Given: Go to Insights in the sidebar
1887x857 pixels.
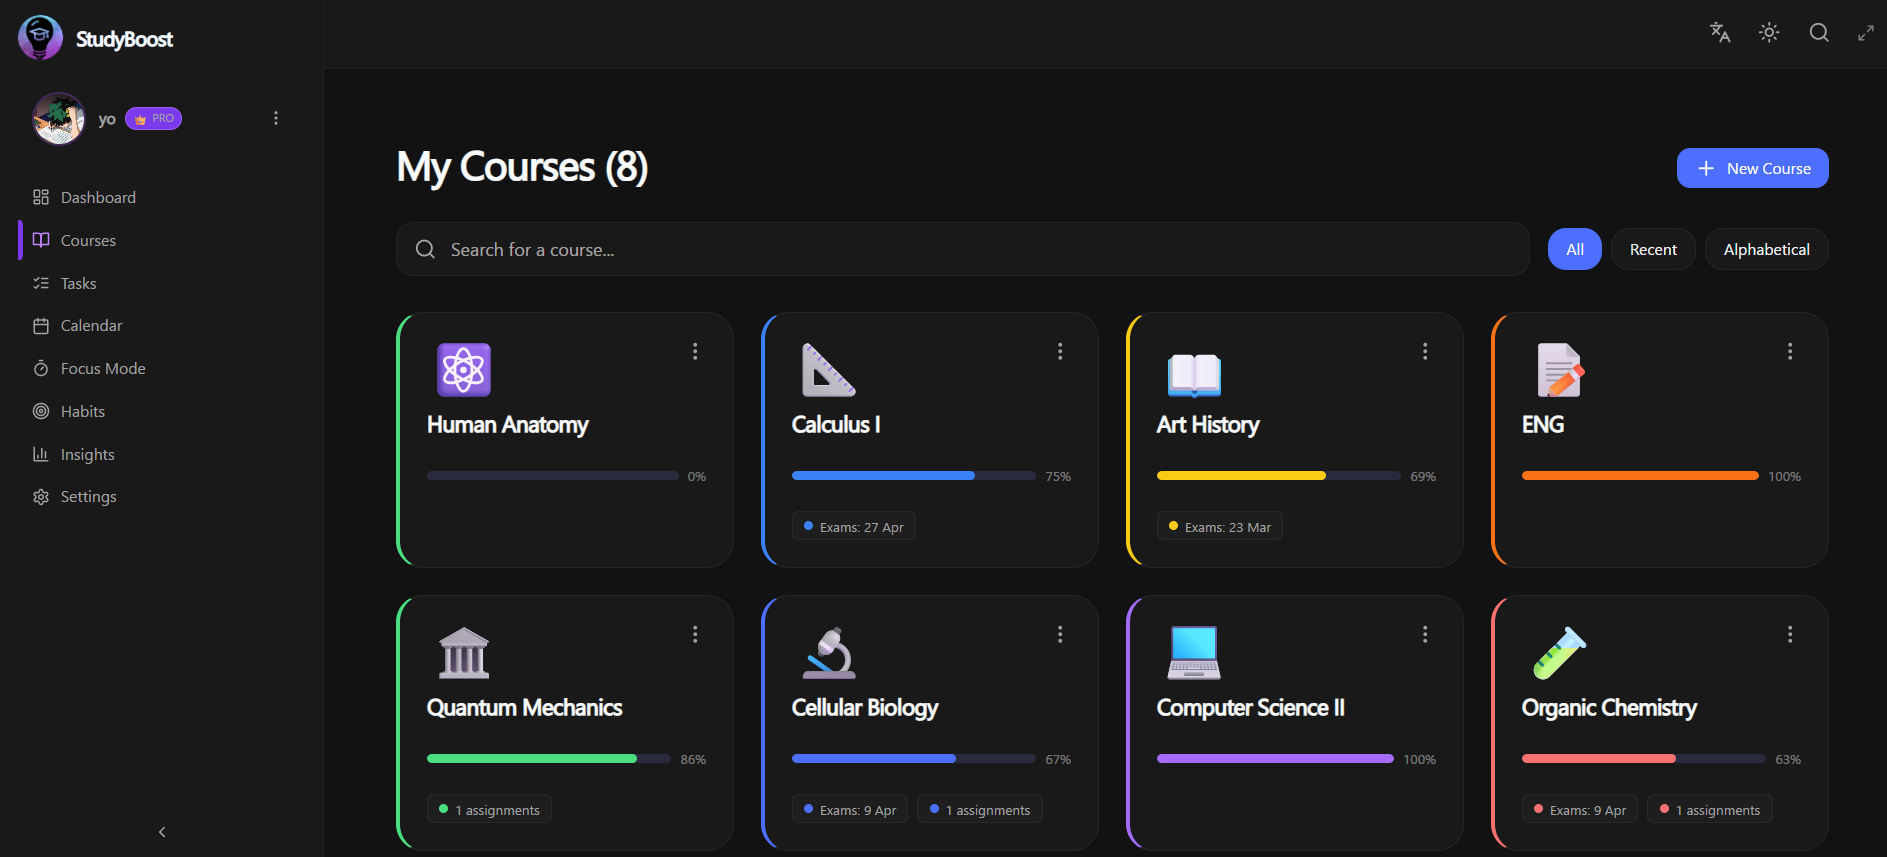Looking at the screenshot, I should 87,455.
